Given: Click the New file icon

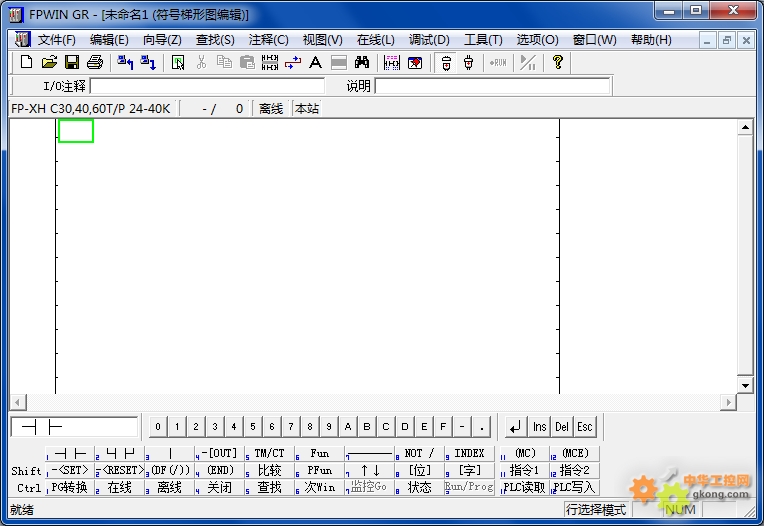Looking at the screenshot, I should point(26,62).
